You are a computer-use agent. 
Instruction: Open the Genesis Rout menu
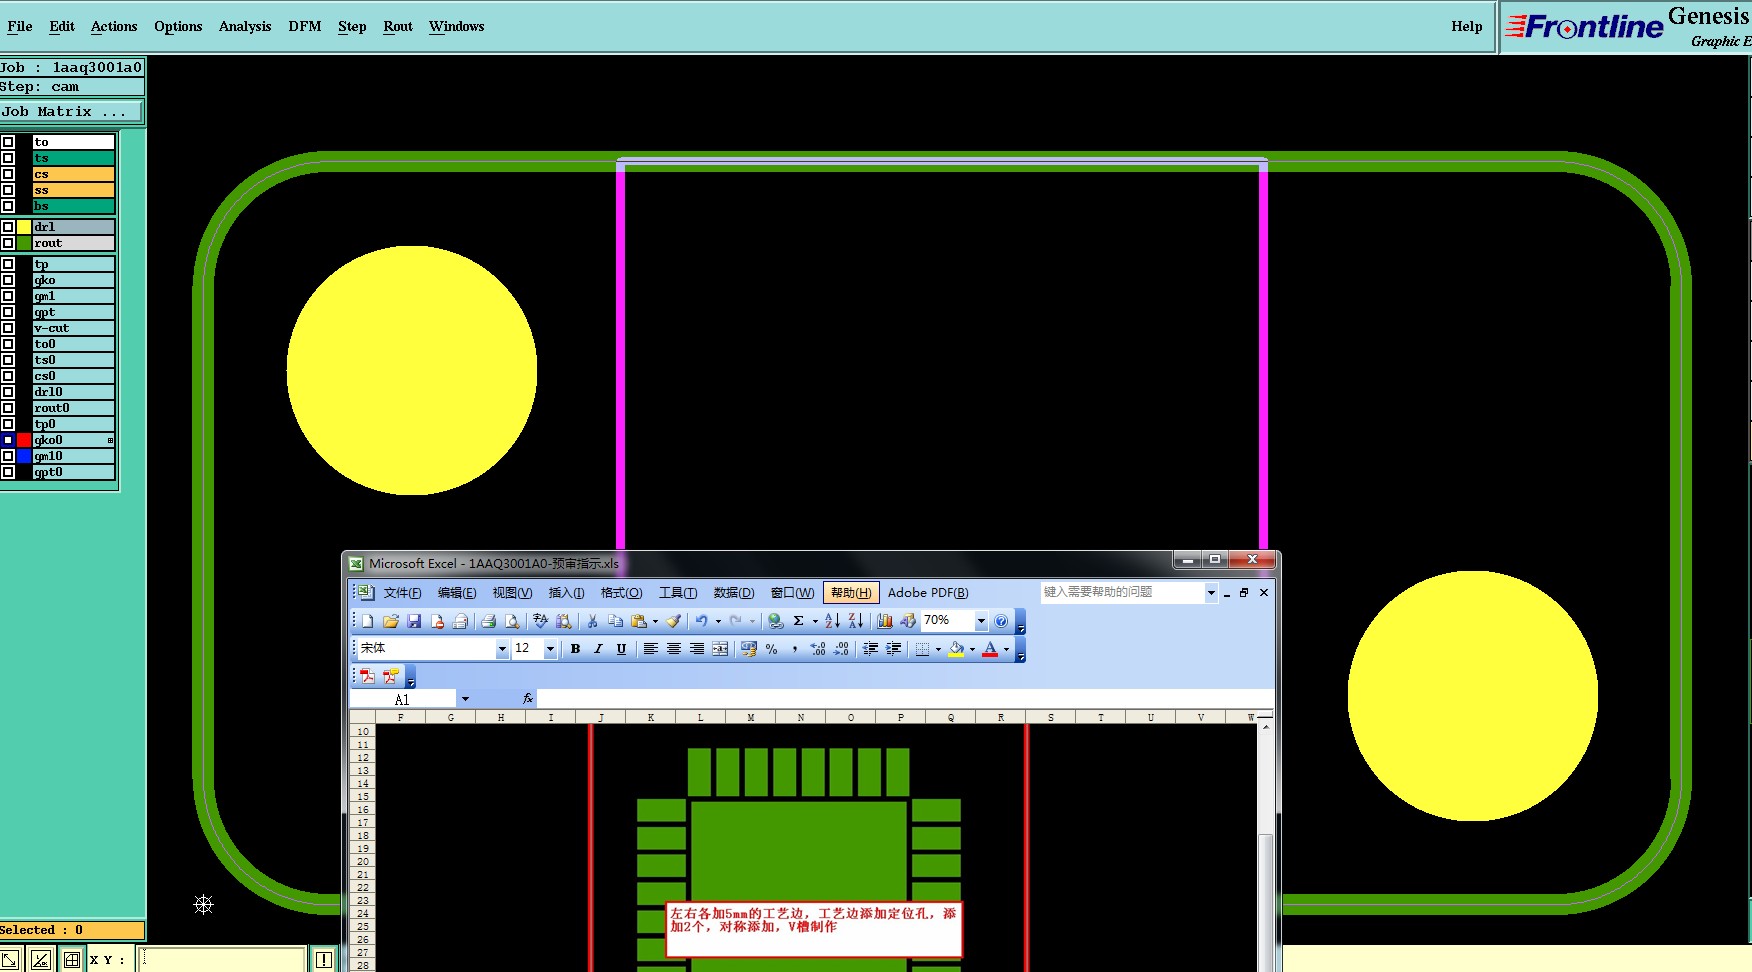pos(398,27)
